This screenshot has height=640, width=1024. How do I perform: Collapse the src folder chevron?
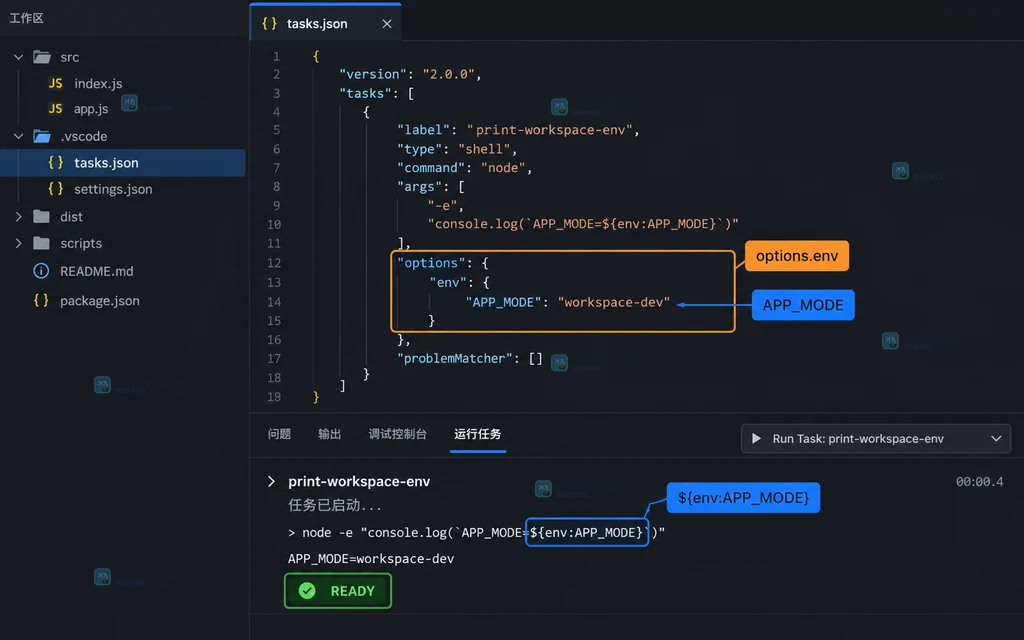click(x=19, y=57)
